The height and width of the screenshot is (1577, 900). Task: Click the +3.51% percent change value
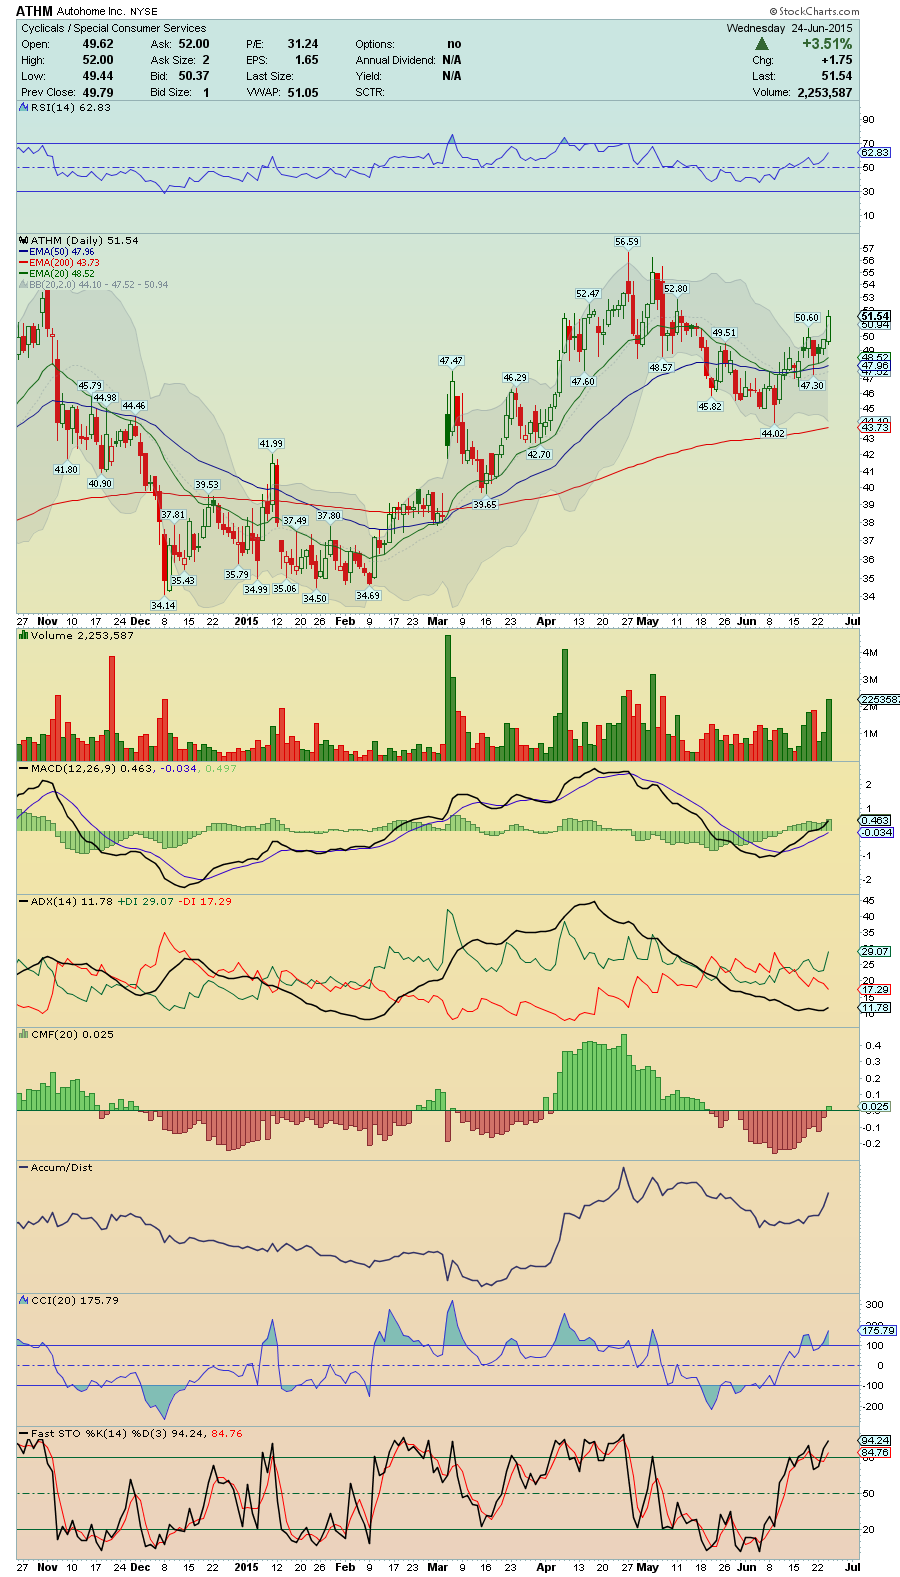[x=827, y=44]
